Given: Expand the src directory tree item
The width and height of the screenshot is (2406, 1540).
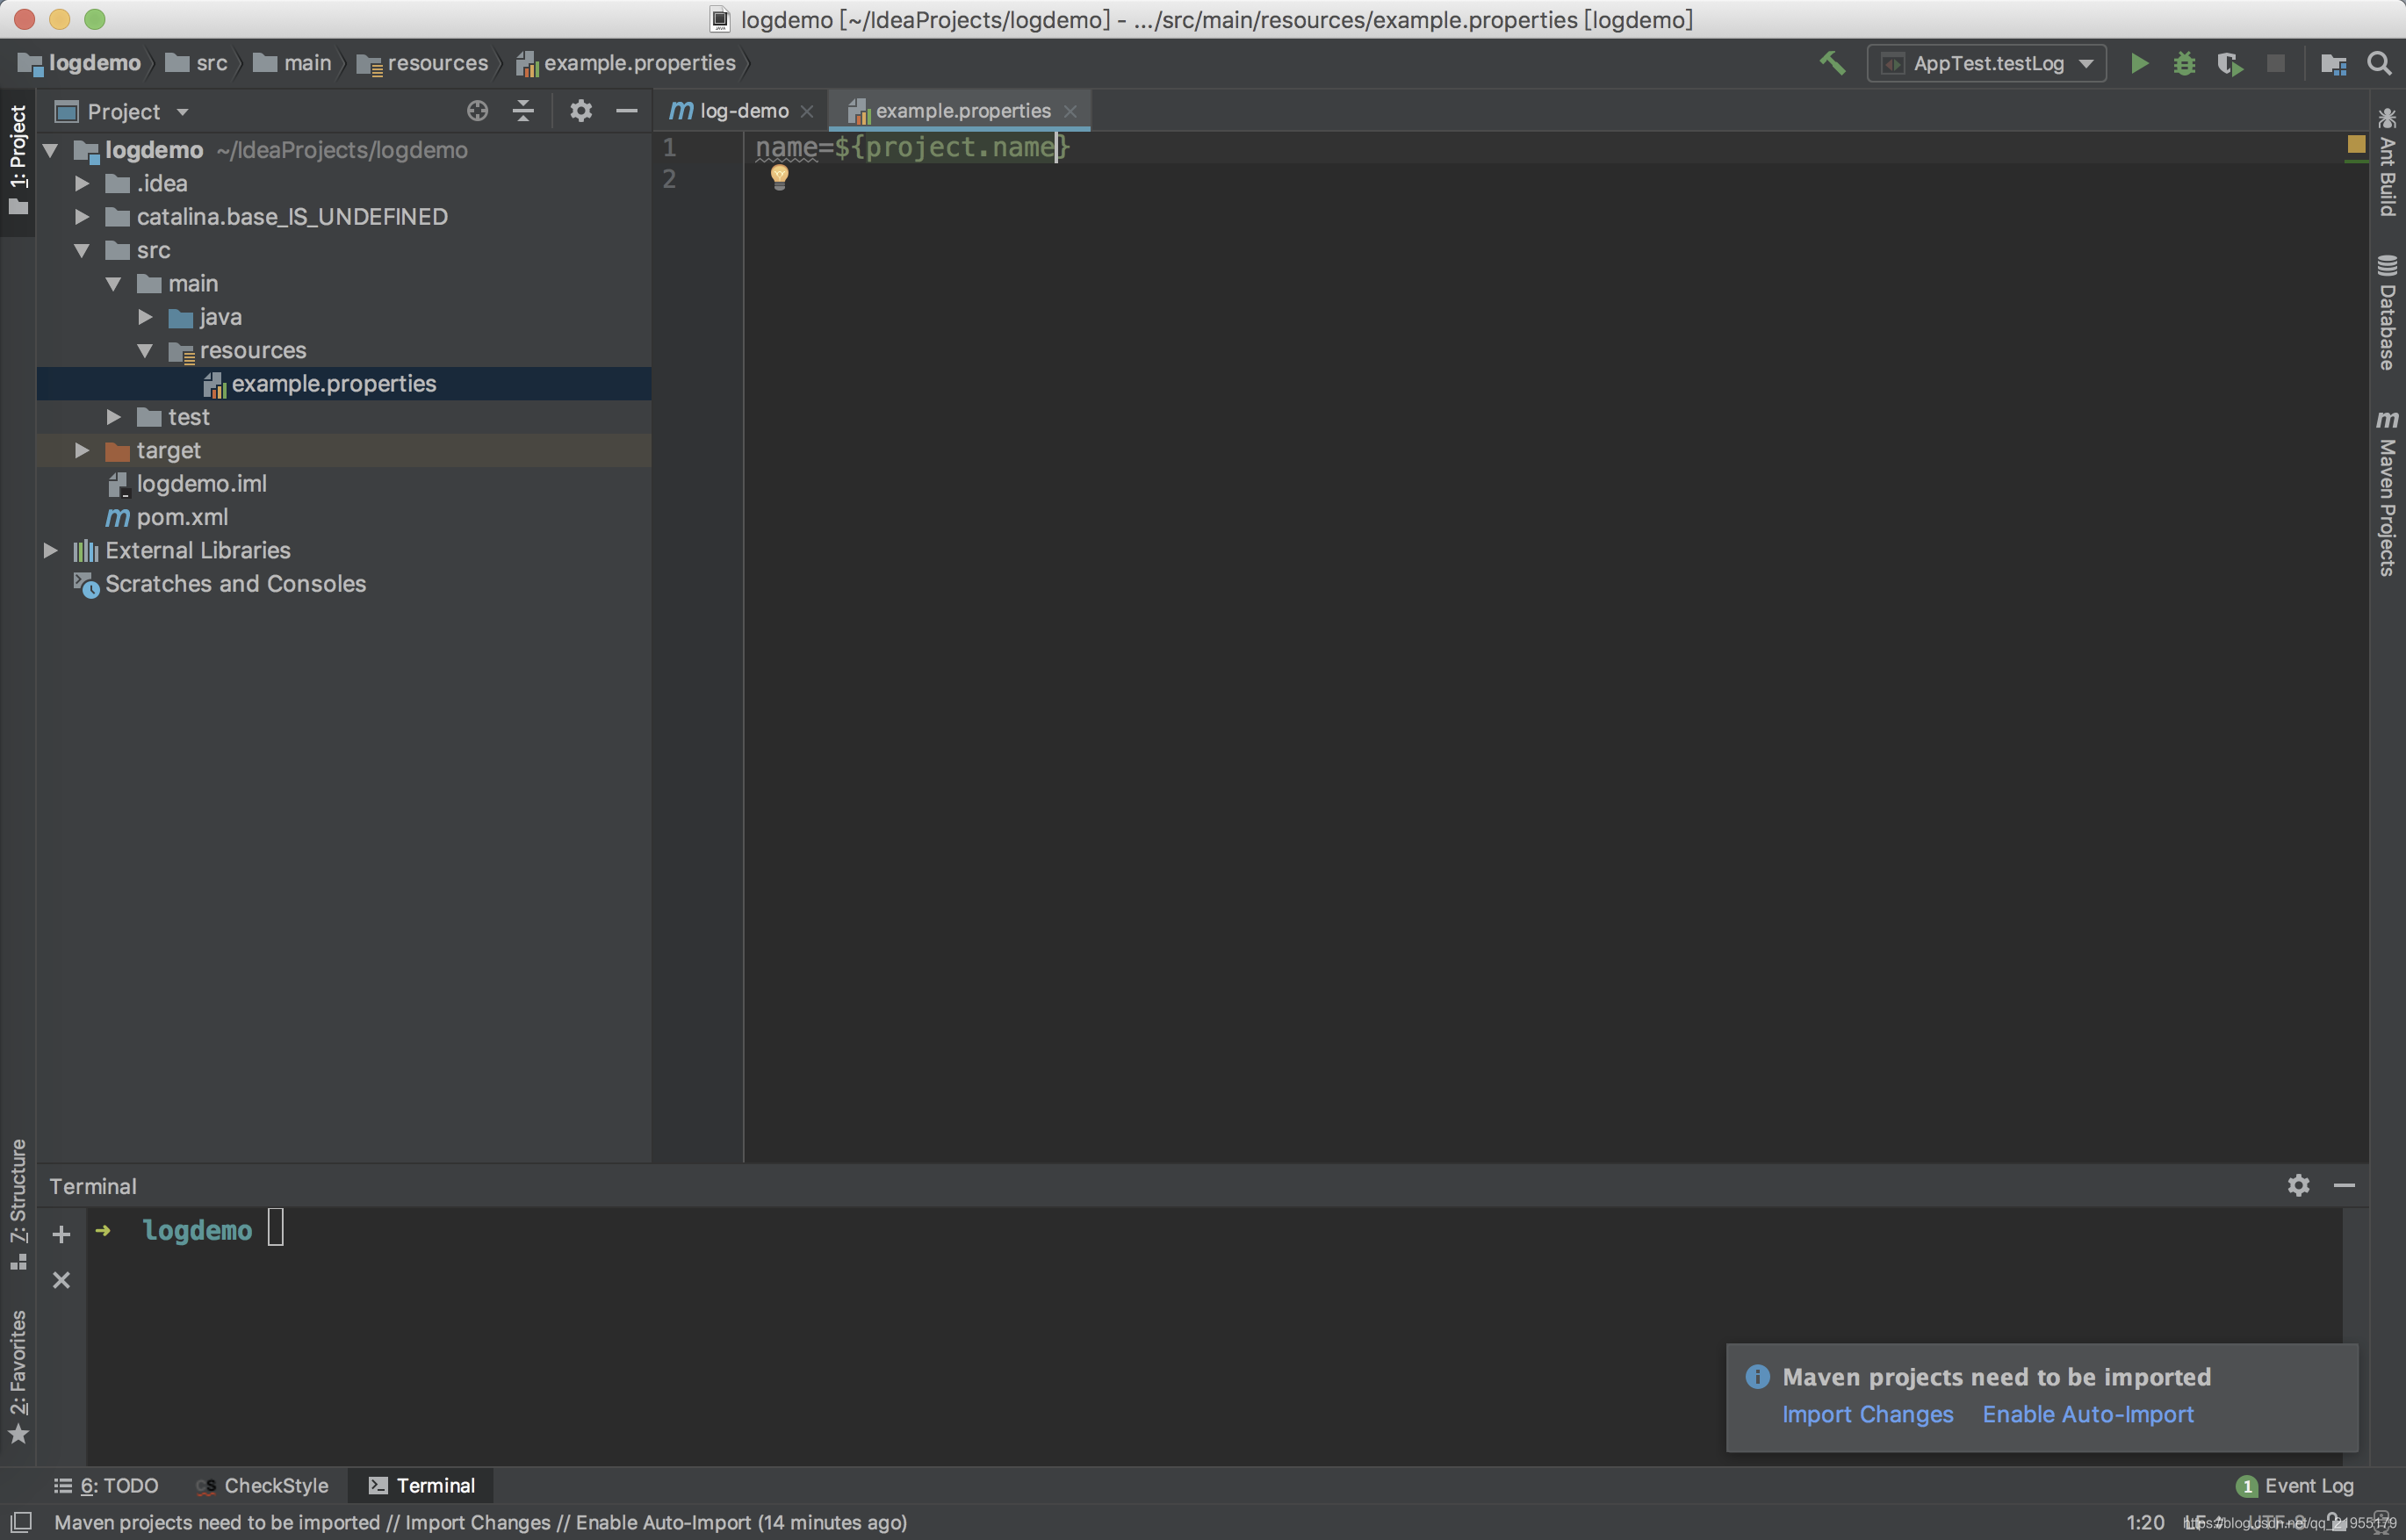Looking at the screenshot, I should pyautogui.click(x=83, y=249).
